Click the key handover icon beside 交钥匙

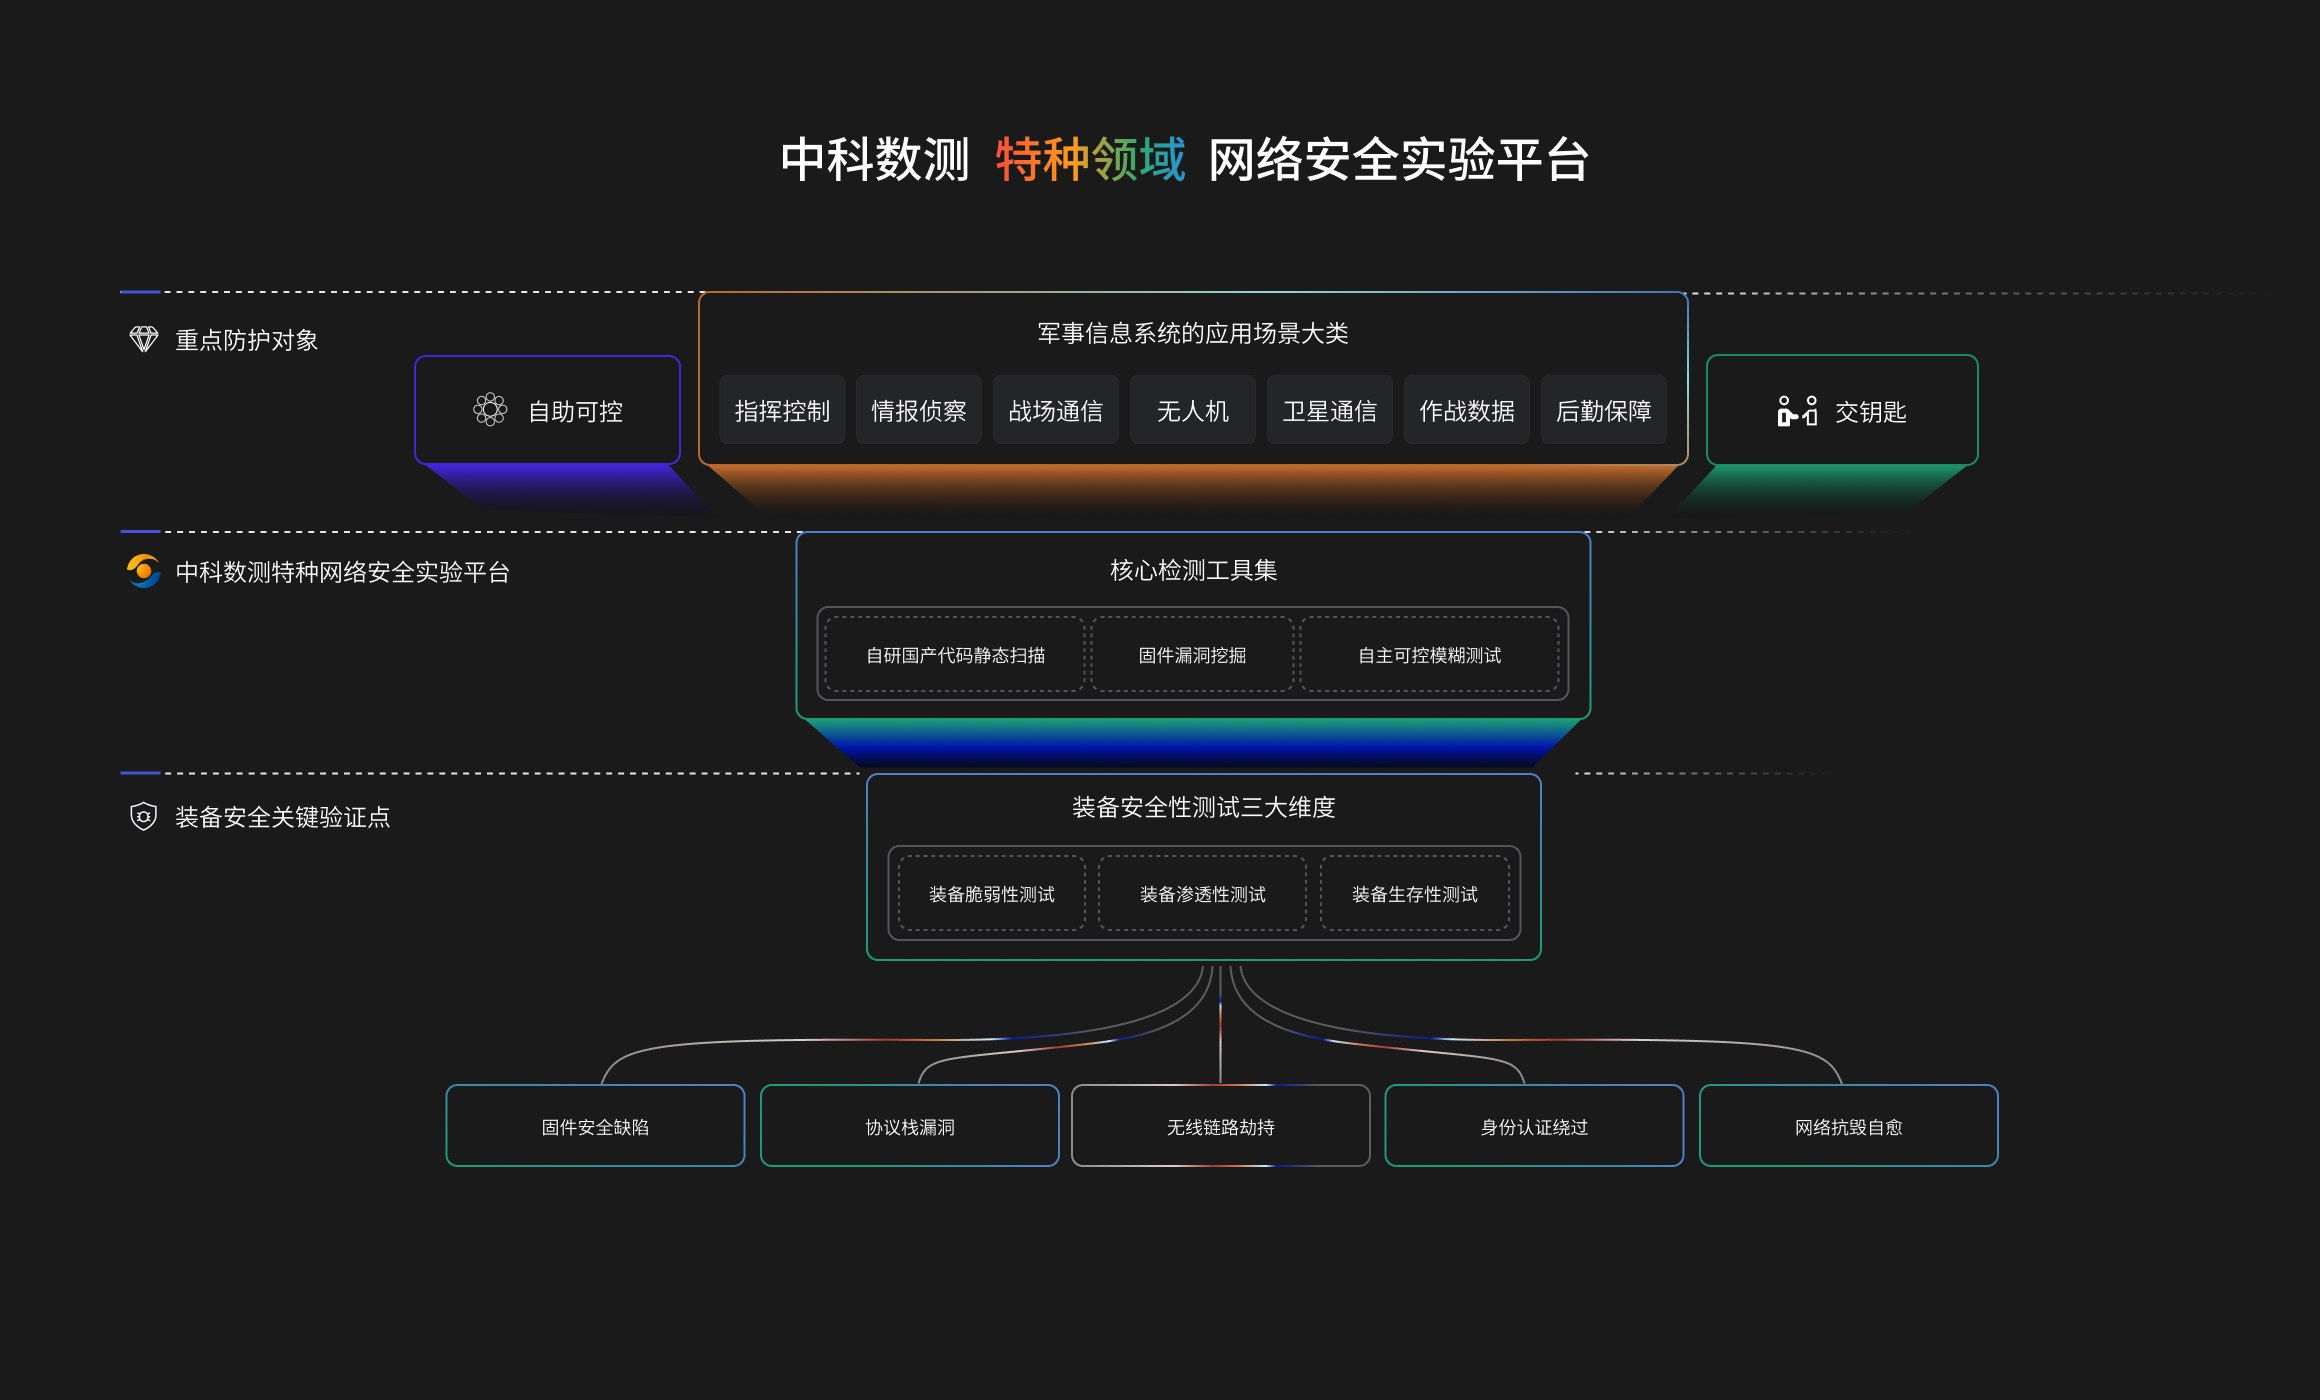click(1797, 411)
